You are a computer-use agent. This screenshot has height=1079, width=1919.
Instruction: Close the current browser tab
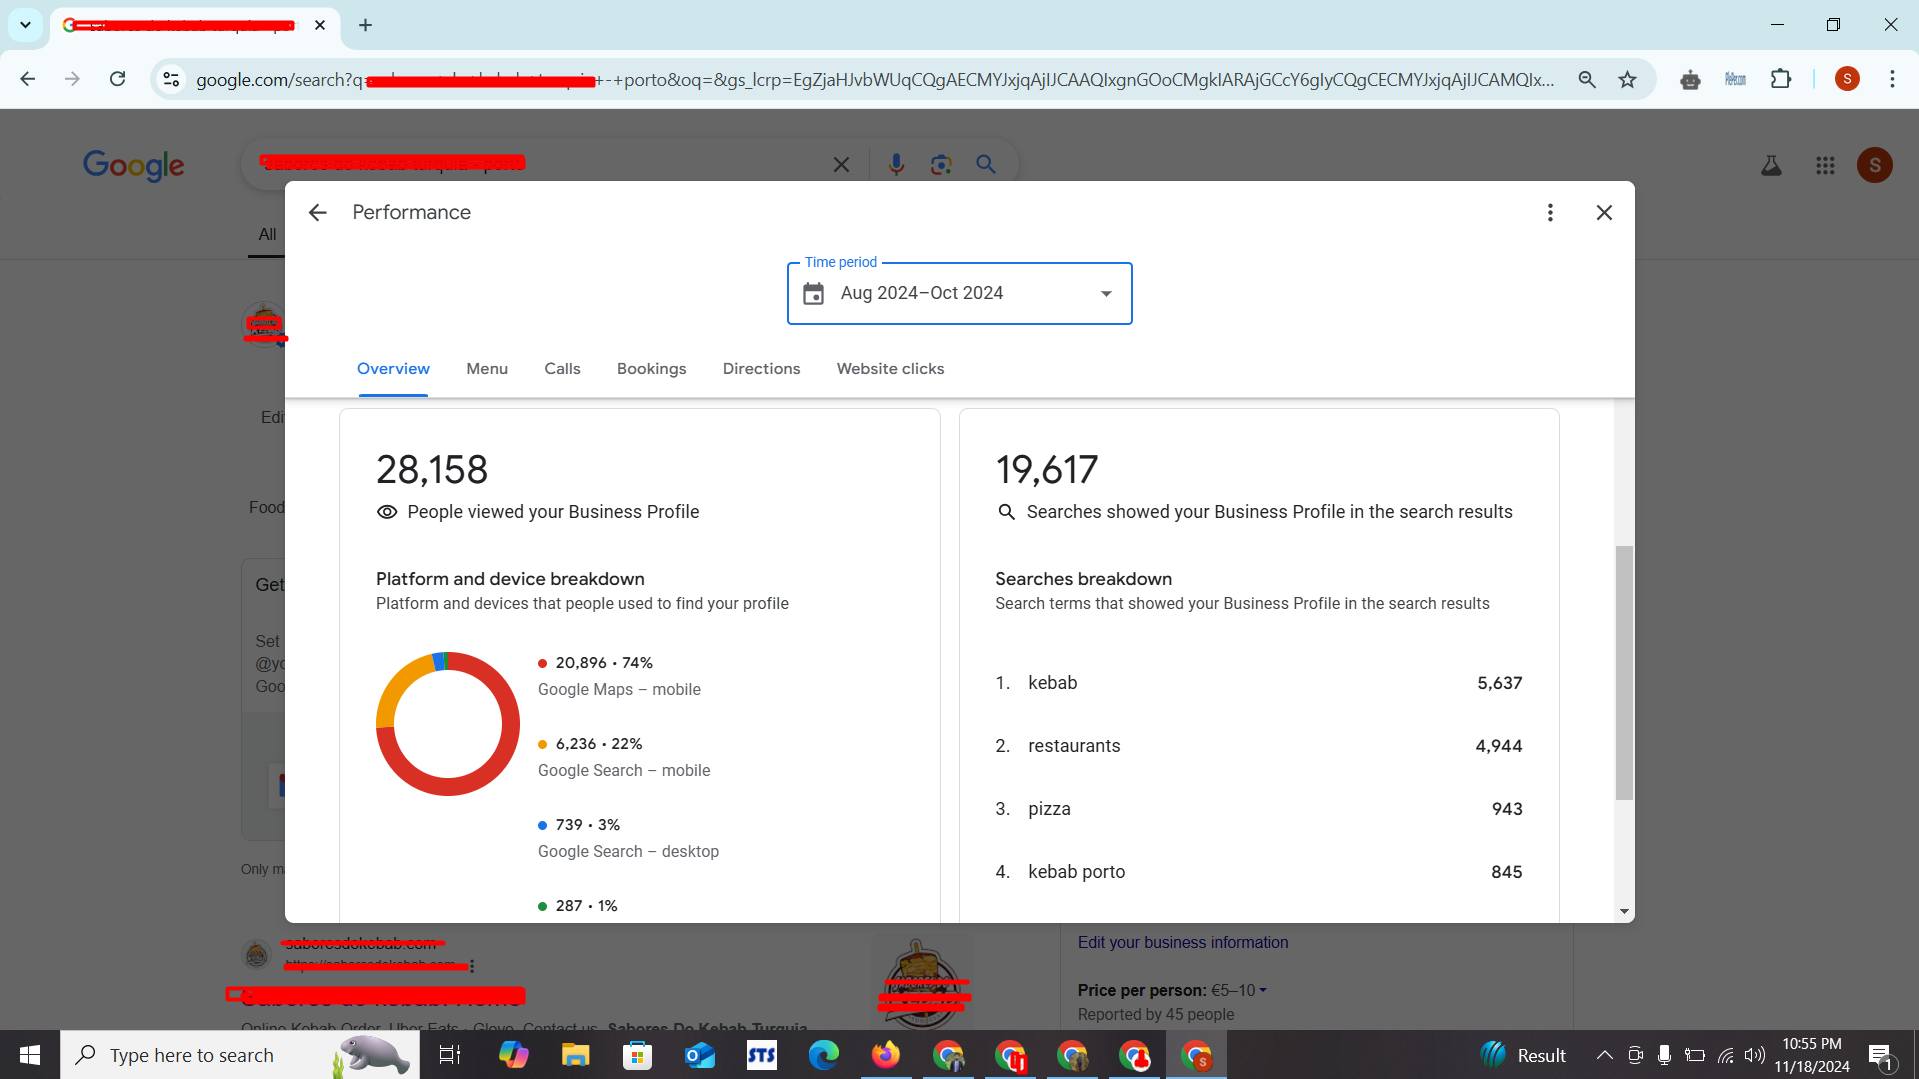pos(320,25)
